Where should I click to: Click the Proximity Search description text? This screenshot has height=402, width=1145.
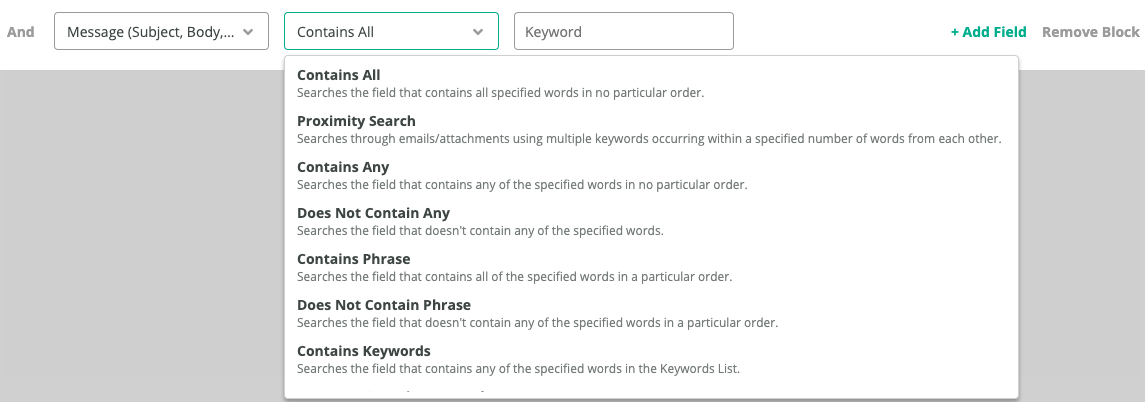coord(648,139)
